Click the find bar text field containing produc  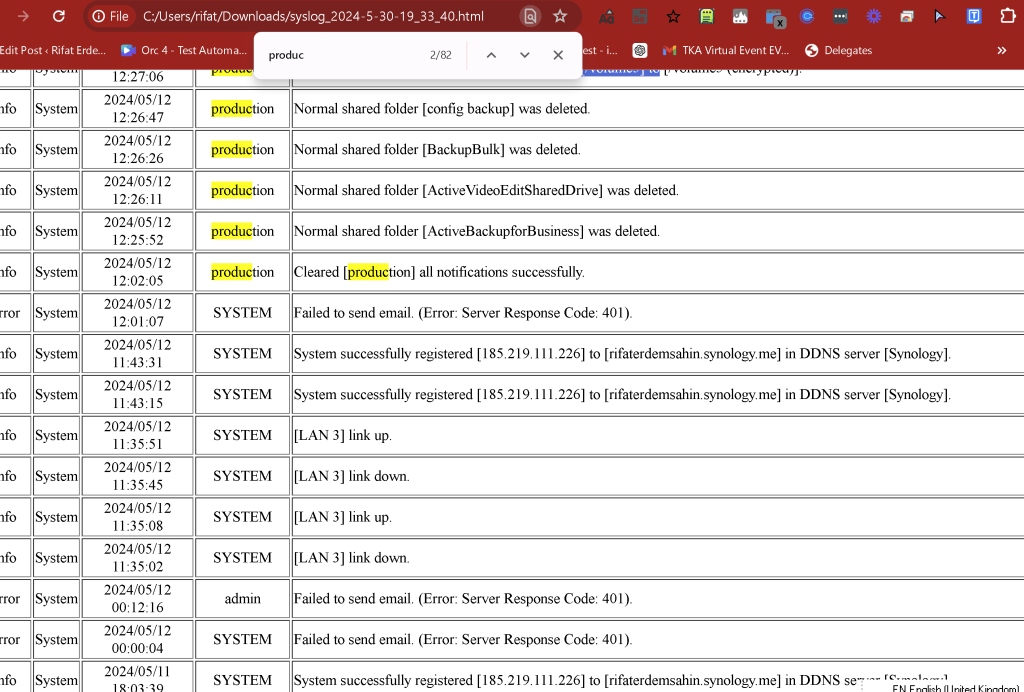(343, 55)
